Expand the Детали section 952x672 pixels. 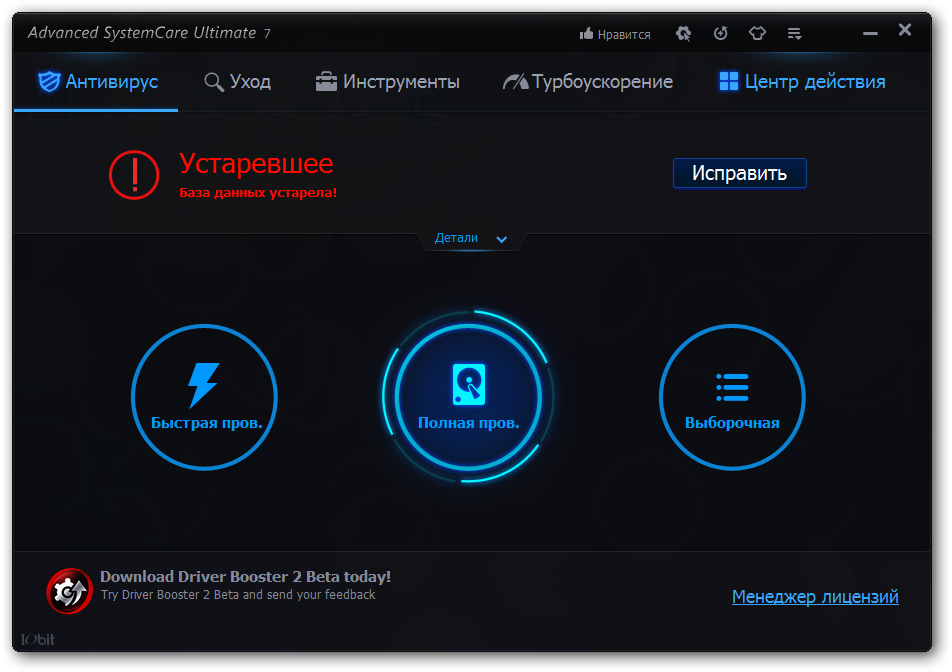pyautogui.click(x=471, y=239)
